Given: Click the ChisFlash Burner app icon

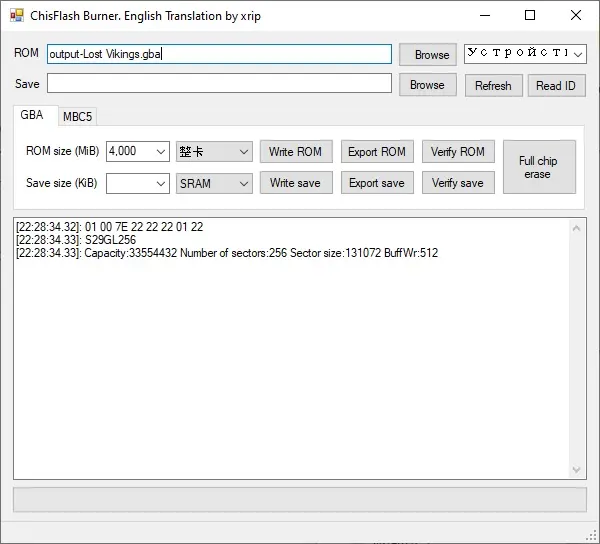Looking at the screenshot, I should (17, 16).
